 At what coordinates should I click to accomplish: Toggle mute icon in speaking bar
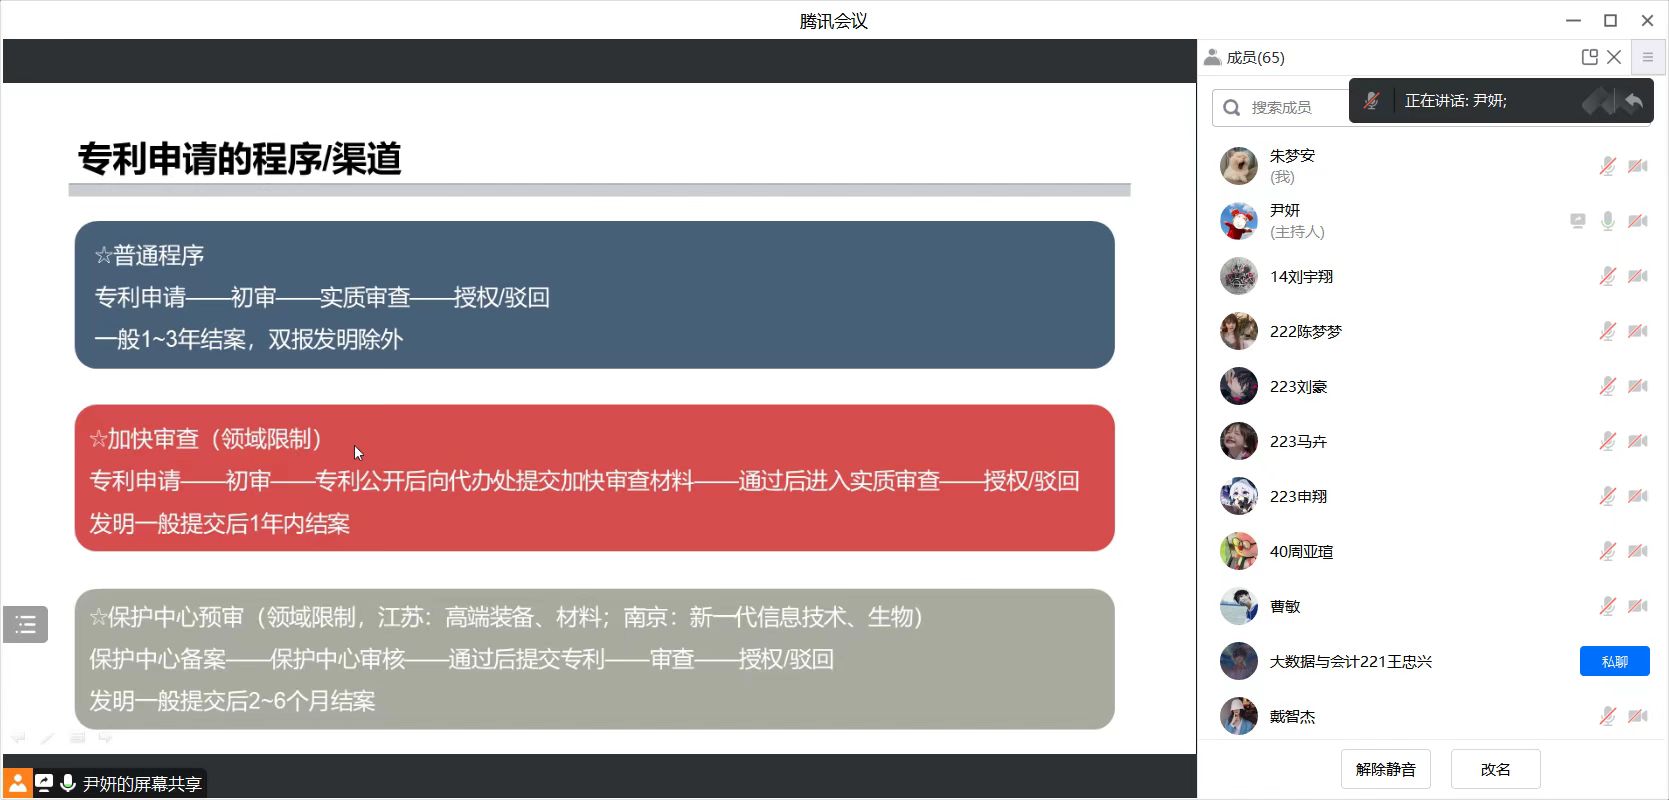click(x=1371, y=101)
